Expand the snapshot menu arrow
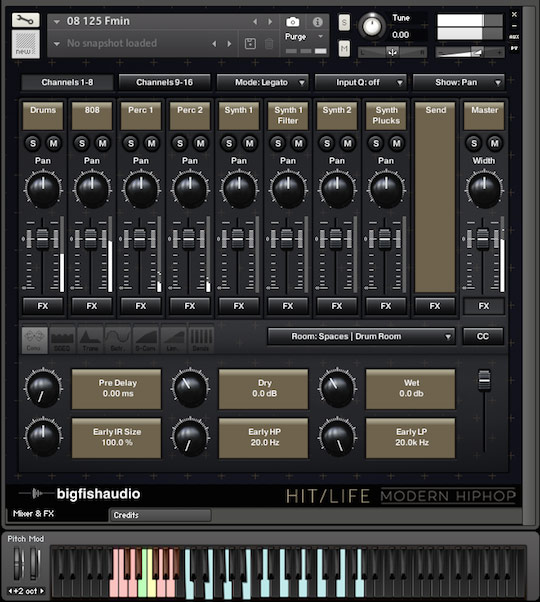The width and height of the screenshot is (540, 602). coord(57,44)
